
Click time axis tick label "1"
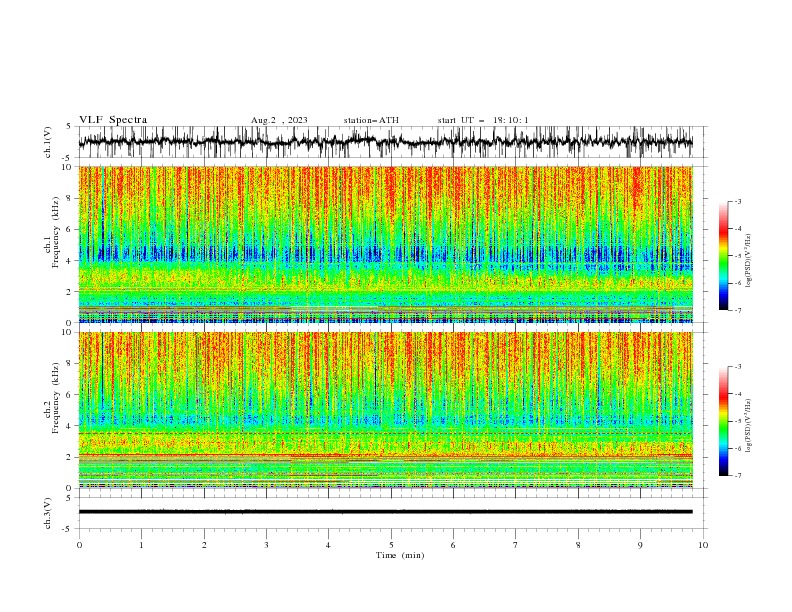coord(141,545)
